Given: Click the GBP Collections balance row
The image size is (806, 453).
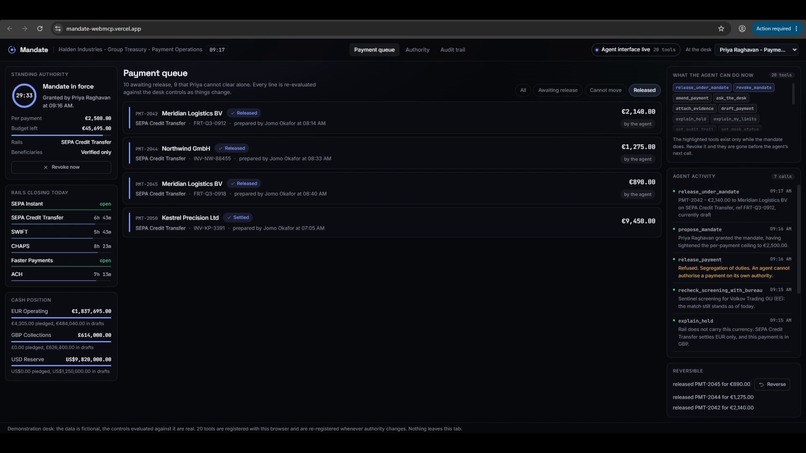Looking at the screenshot, I should tap(61, 341).
